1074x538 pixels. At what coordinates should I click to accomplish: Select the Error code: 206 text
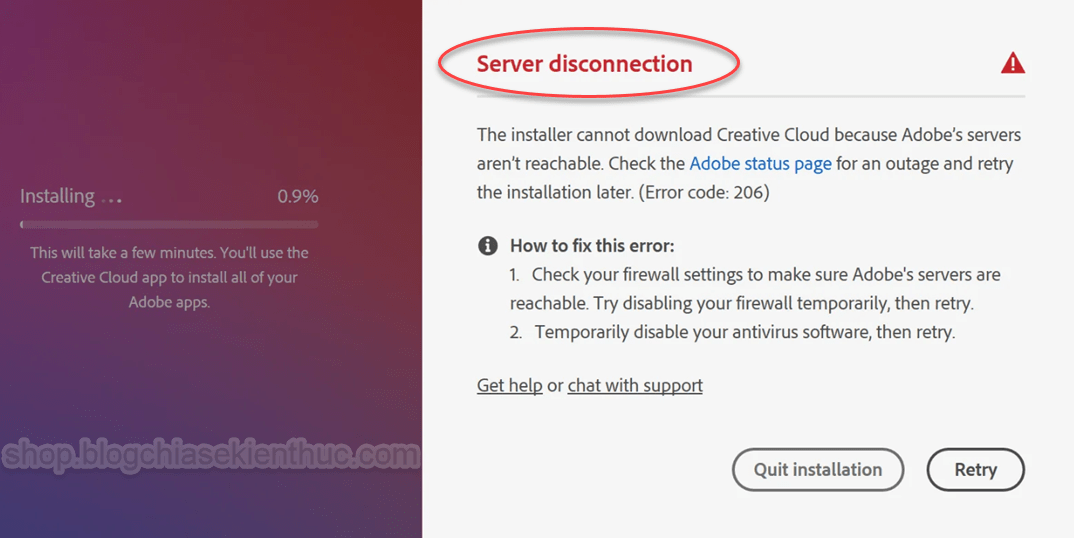point(703,193)
